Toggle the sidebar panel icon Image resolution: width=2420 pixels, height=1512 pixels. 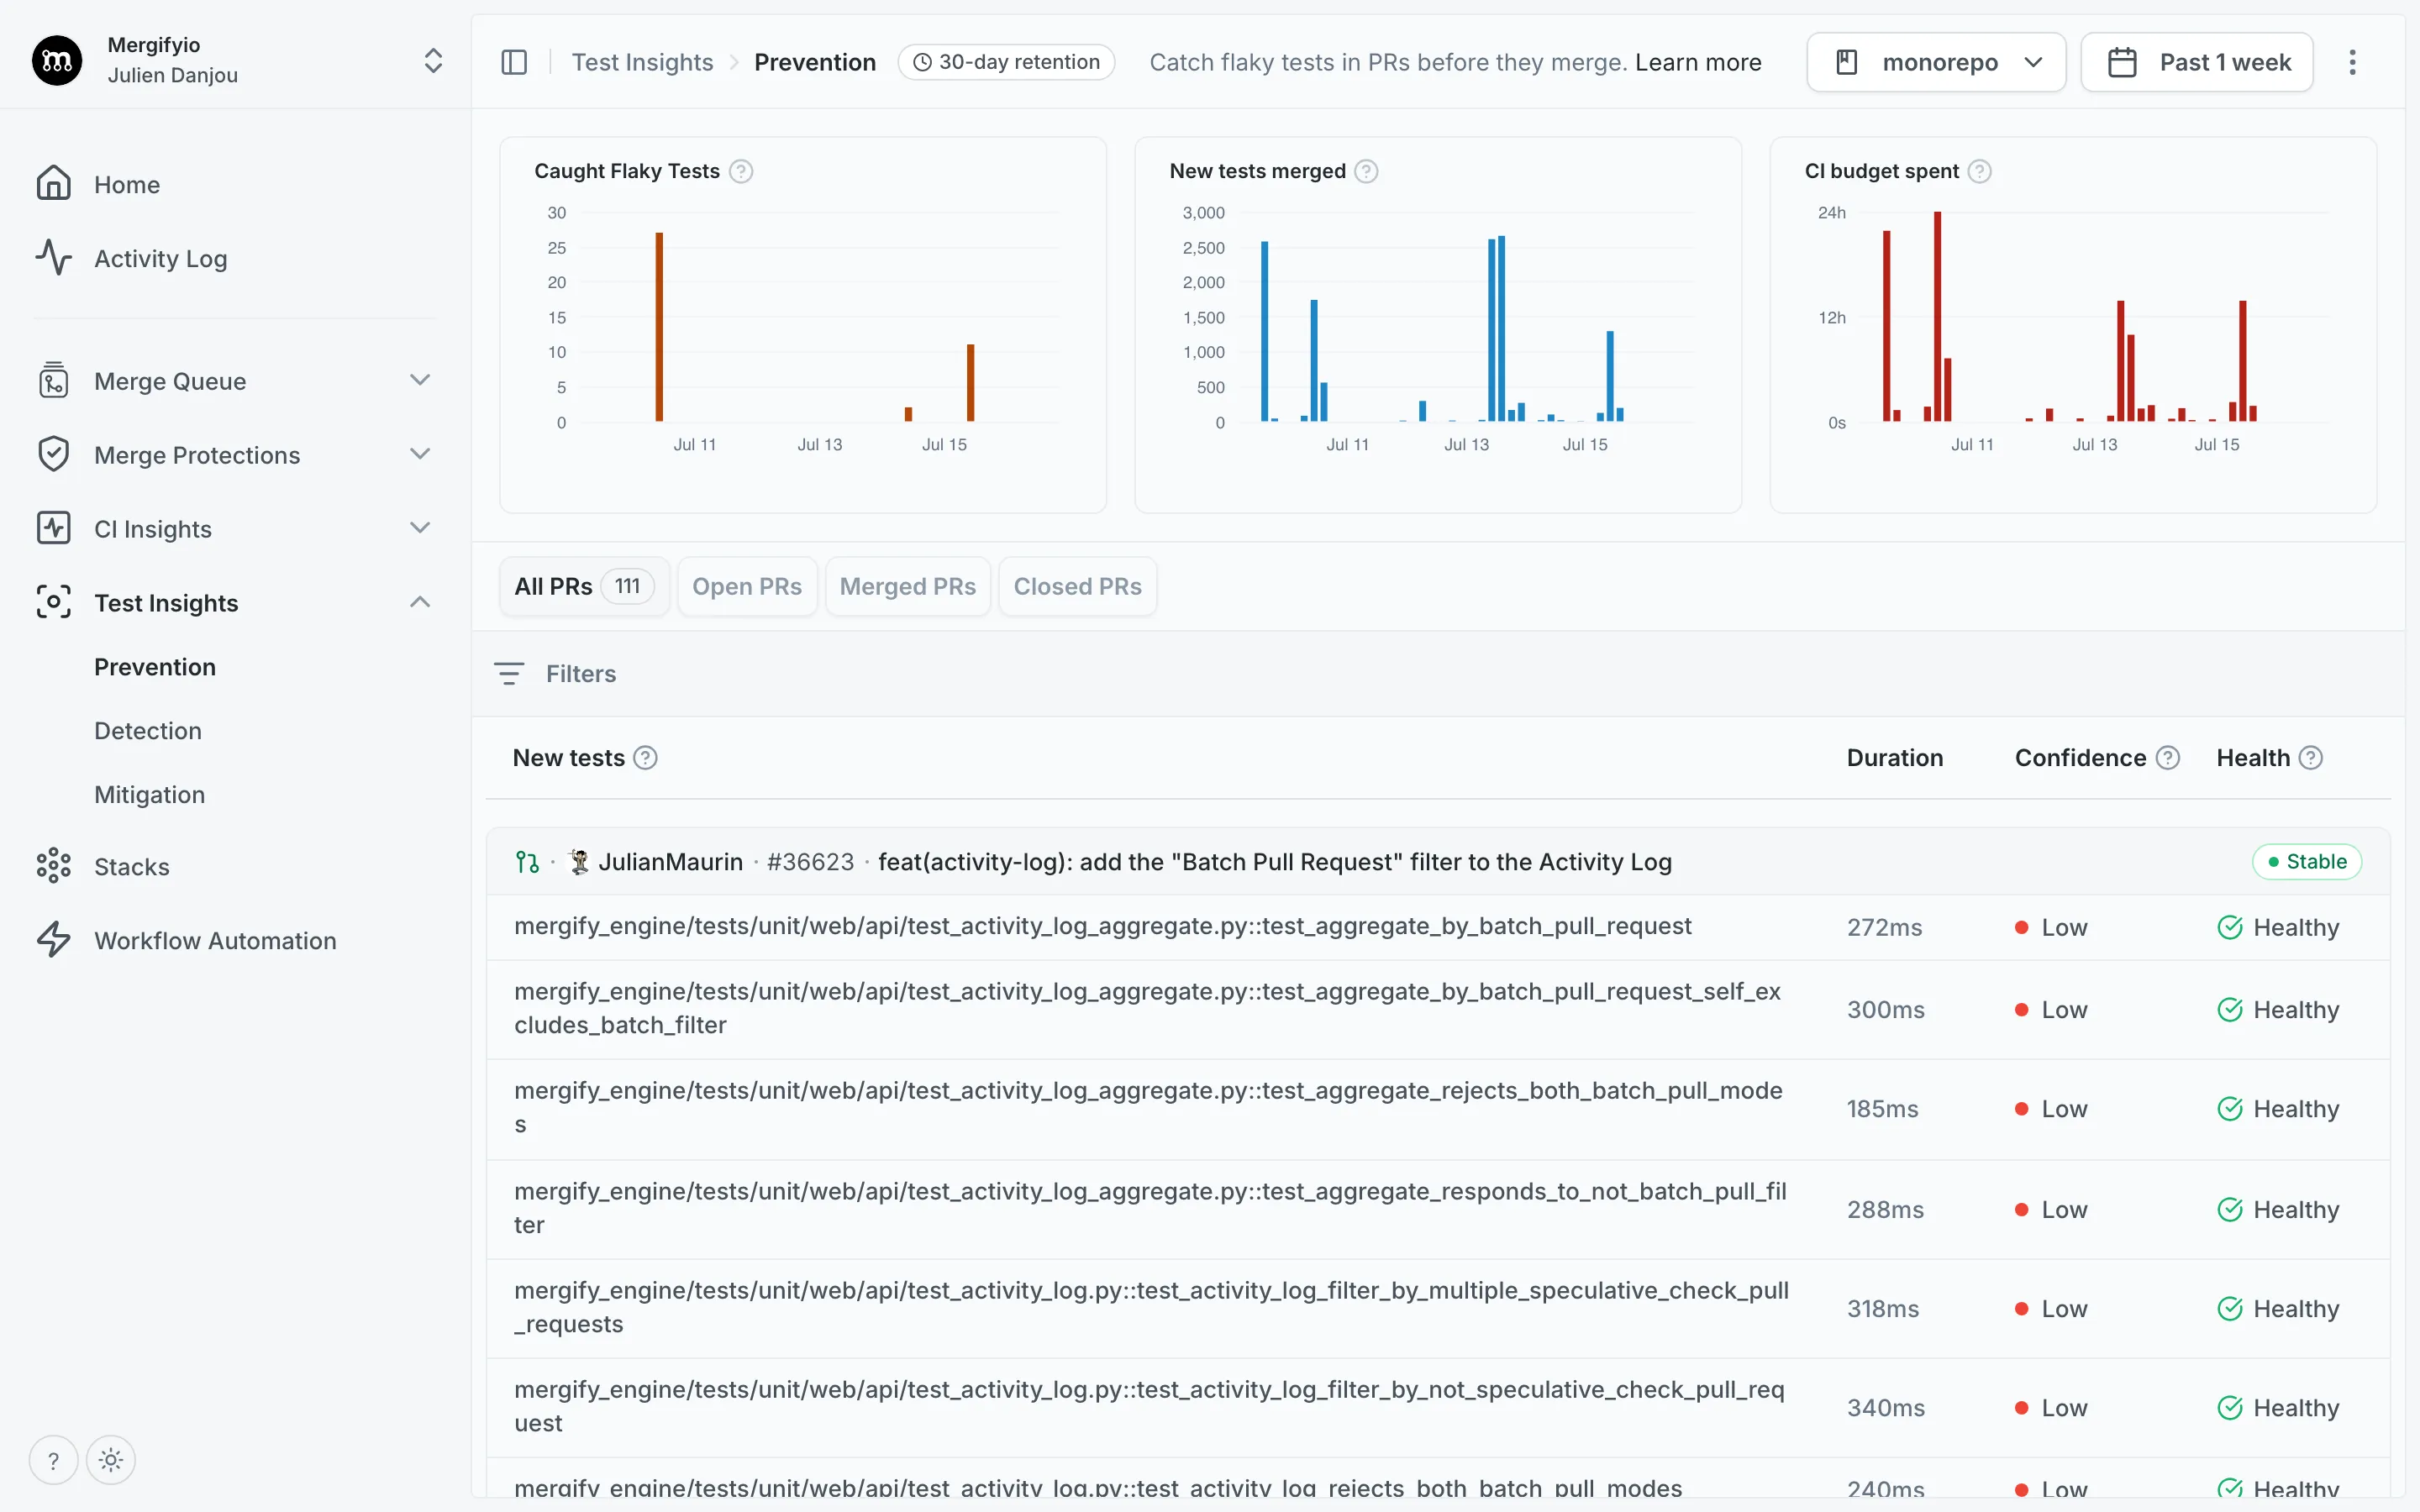(514, 62)
